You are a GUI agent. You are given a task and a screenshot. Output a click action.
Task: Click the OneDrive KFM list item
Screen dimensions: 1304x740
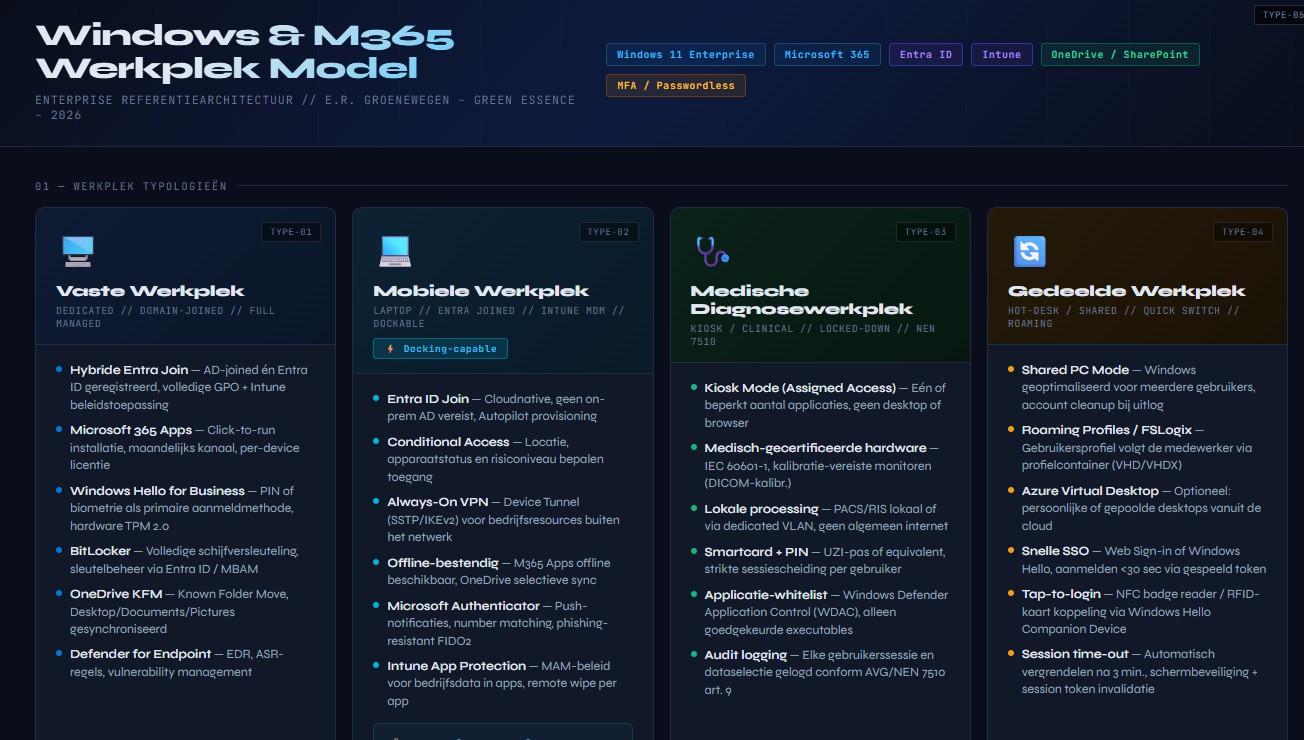coord(184,611)
